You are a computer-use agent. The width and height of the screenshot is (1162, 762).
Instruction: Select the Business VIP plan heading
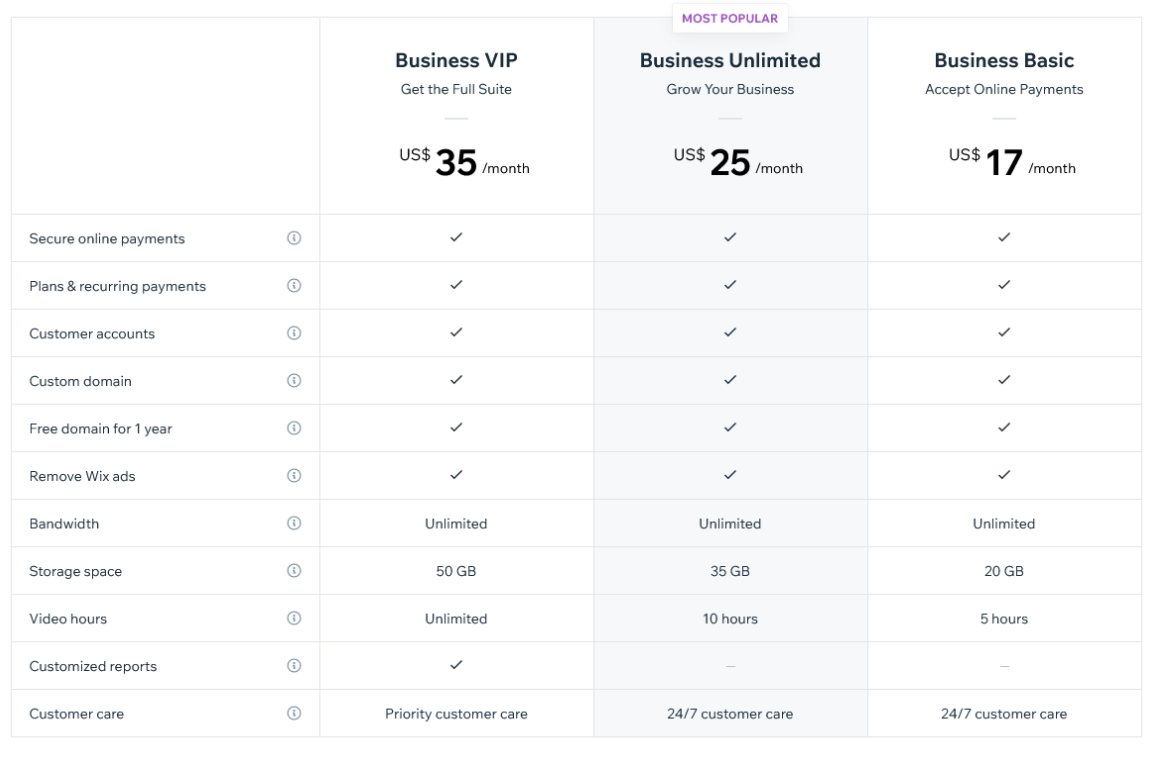coord(456,61)
